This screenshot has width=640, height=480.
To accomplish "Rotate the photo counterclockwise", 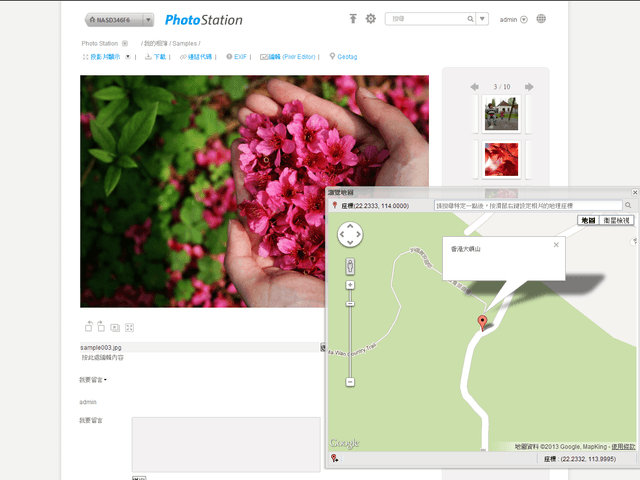I will 88,326.
